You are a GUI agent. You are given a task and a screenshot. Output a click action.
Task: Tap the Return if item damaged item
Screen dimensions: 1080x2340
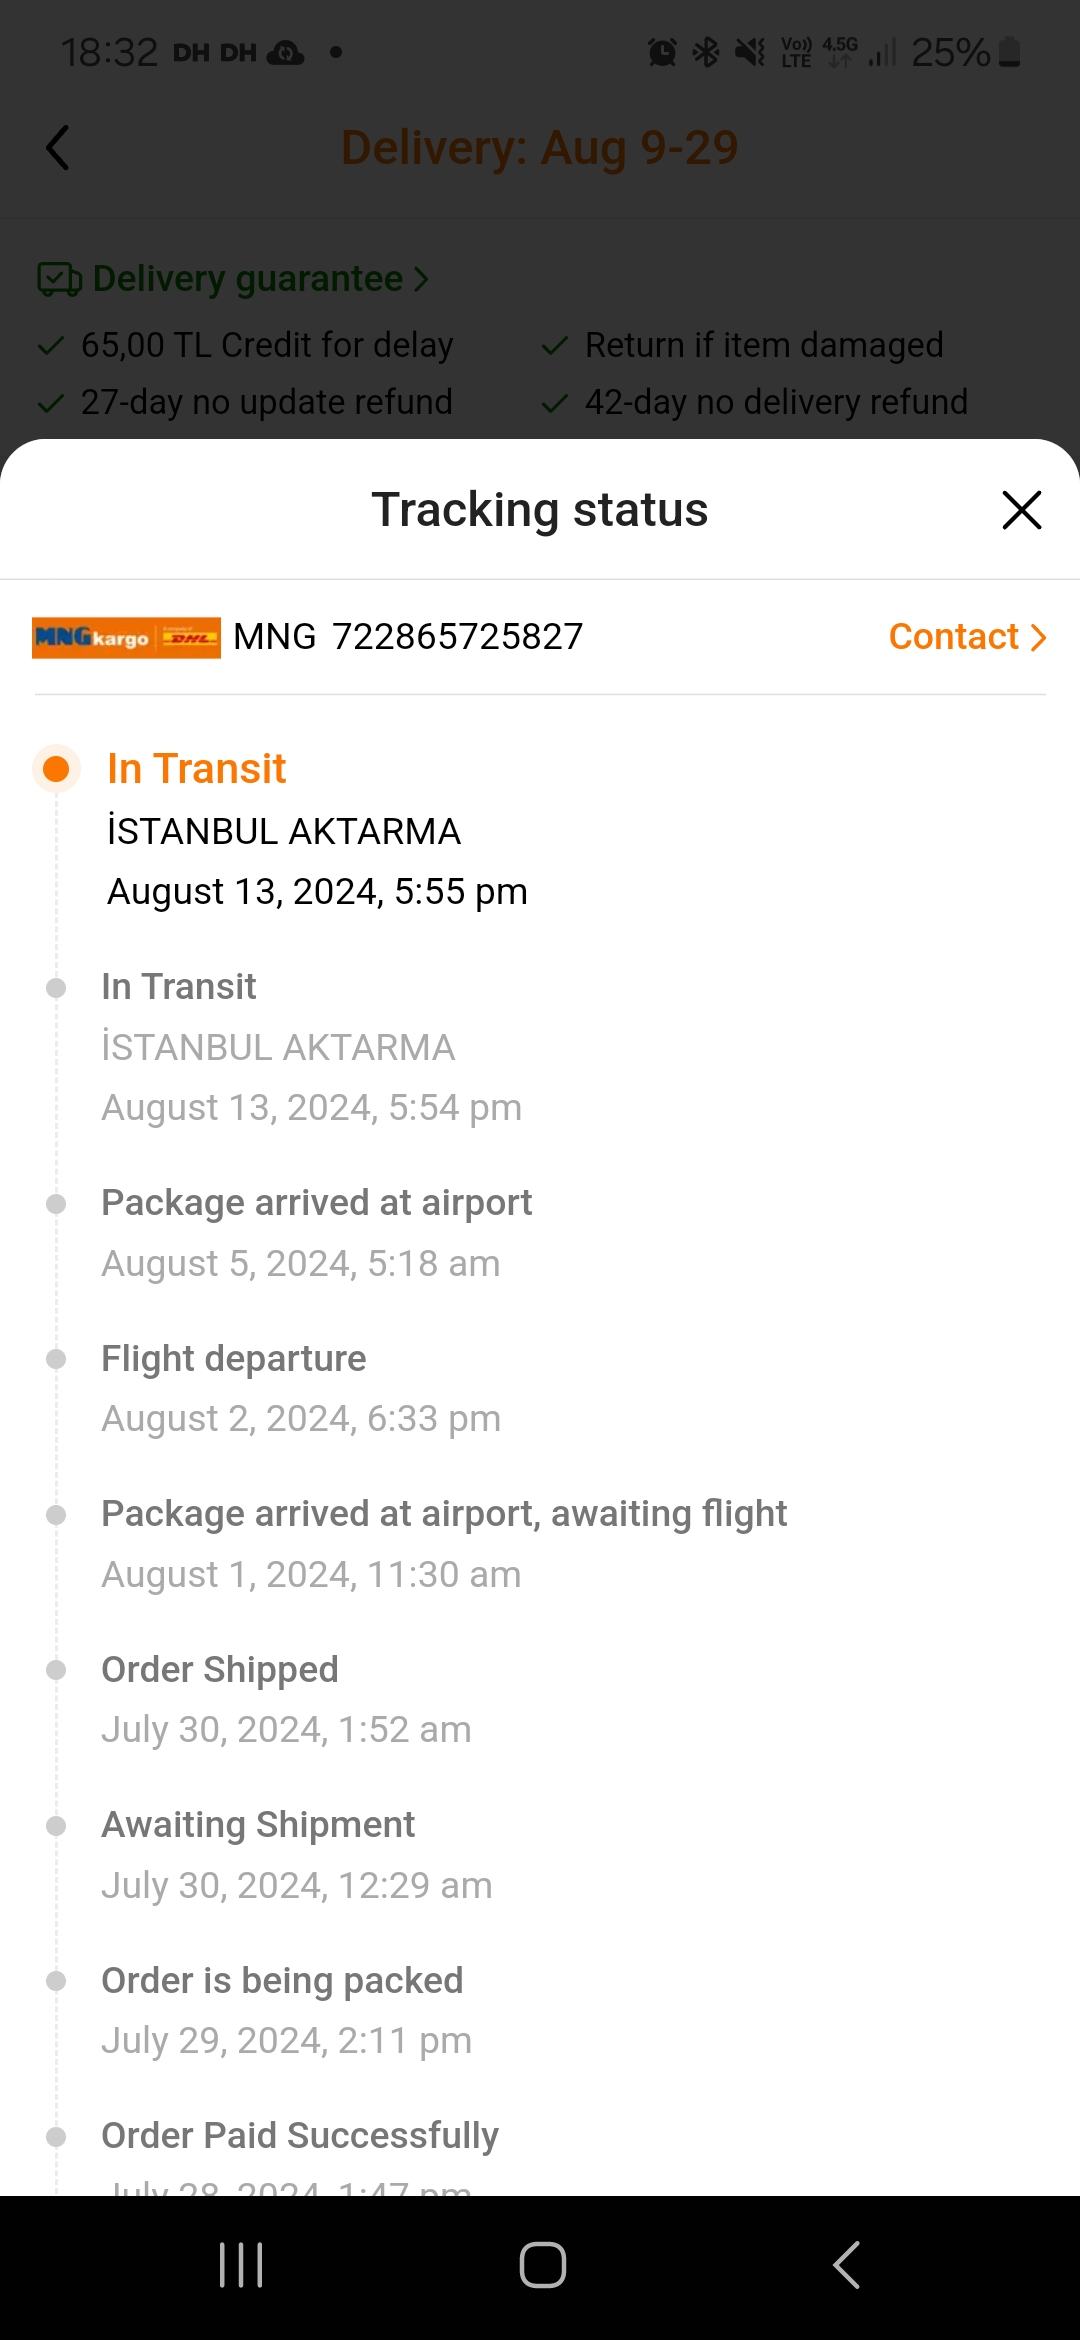coord(763,345)
